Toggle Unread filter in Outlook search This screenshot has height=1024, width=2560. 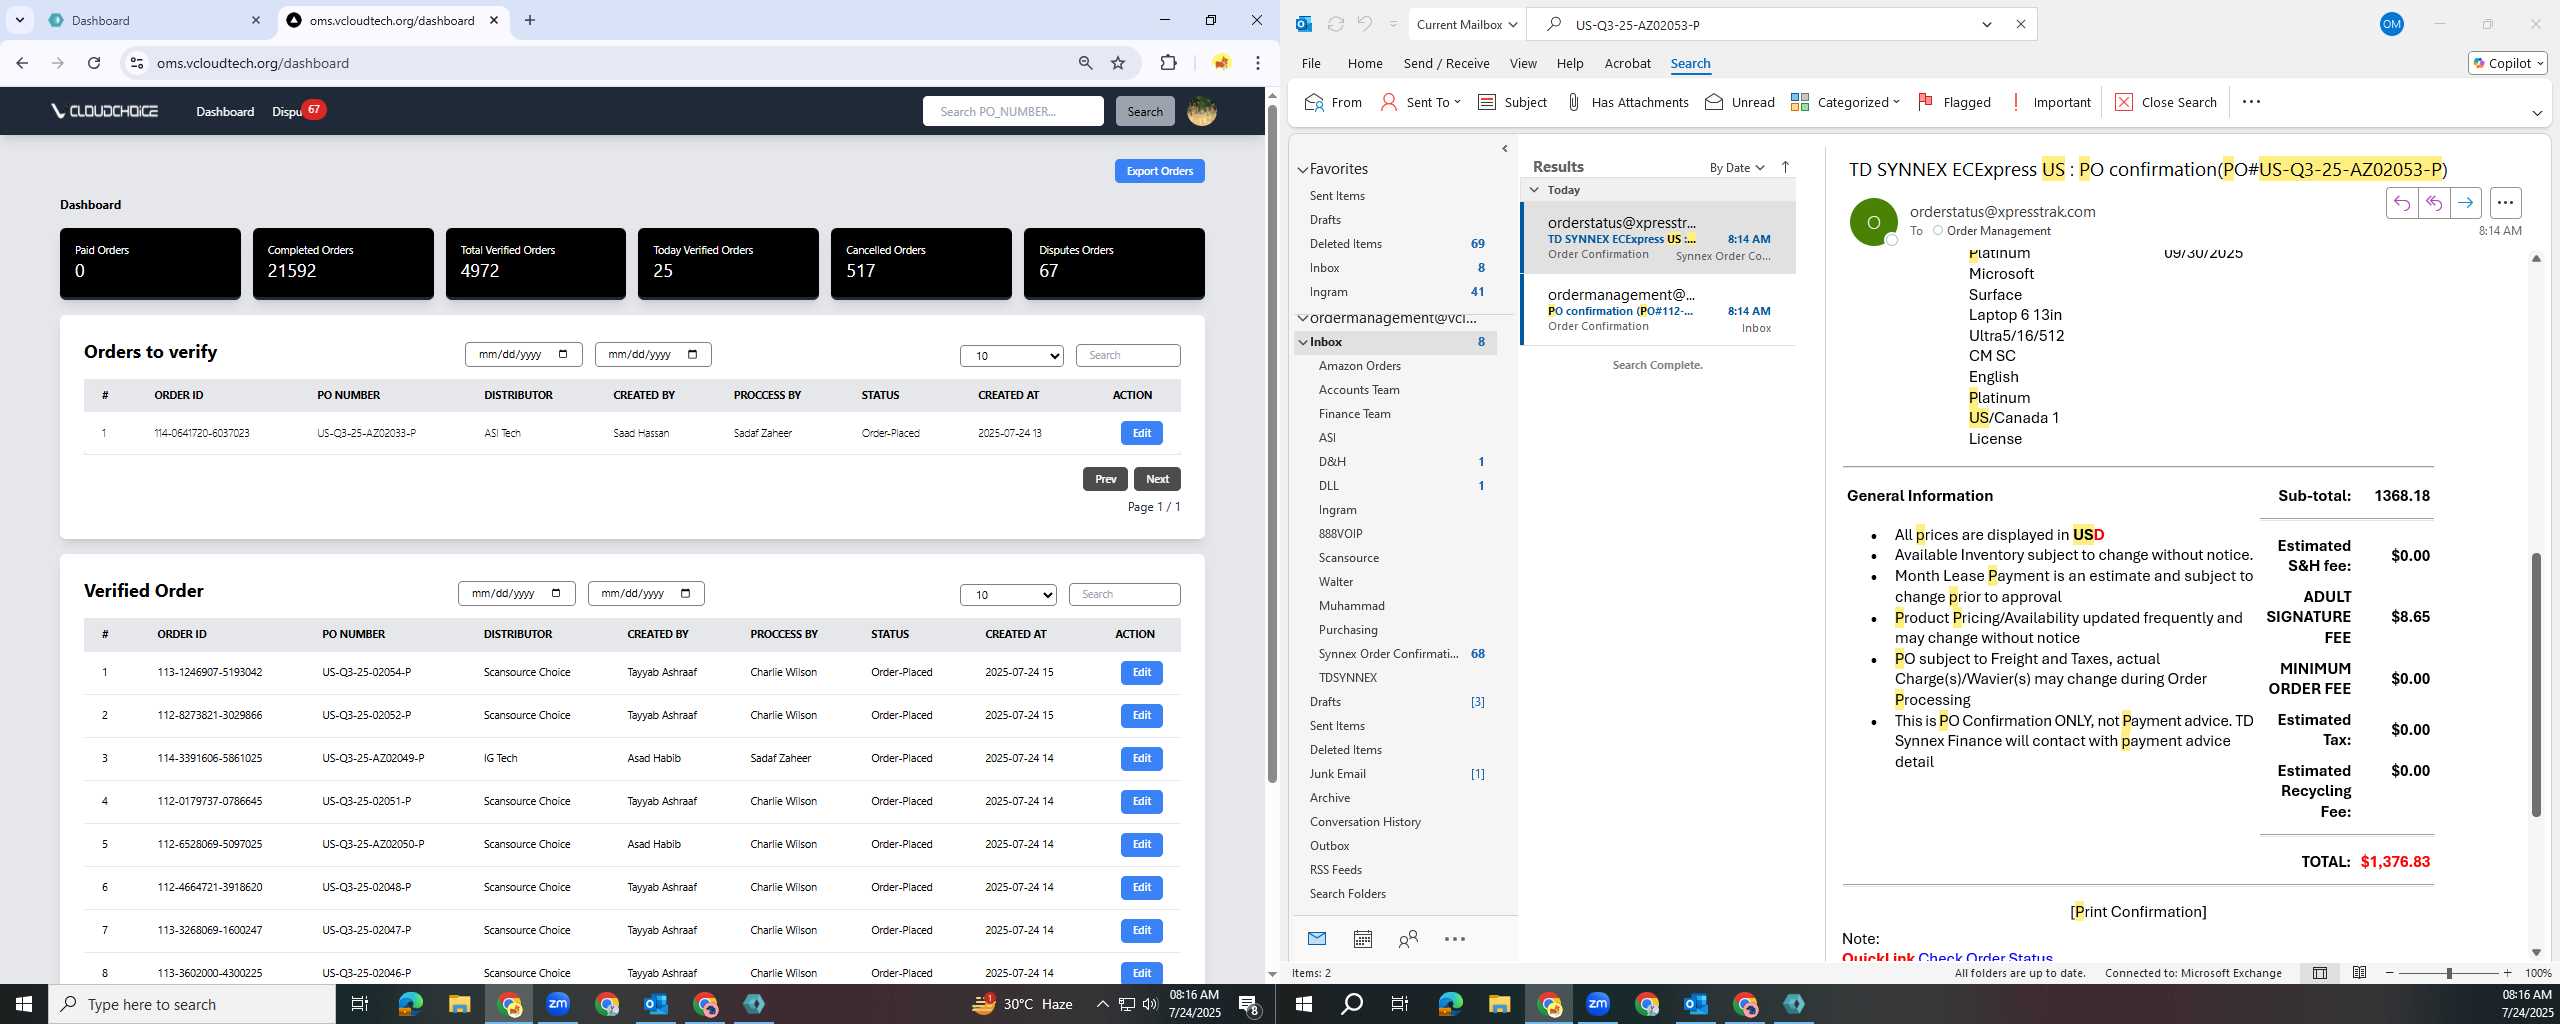[x=1740, y=102]
